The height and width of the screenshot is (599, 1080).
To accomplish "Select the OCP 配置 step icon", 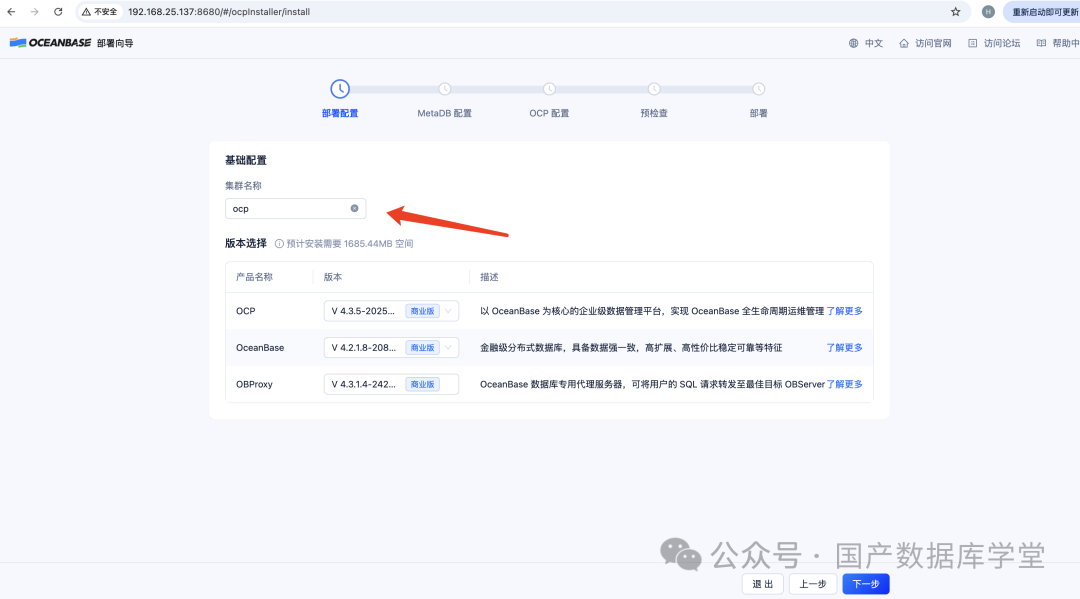I will (x=549, y=89).
